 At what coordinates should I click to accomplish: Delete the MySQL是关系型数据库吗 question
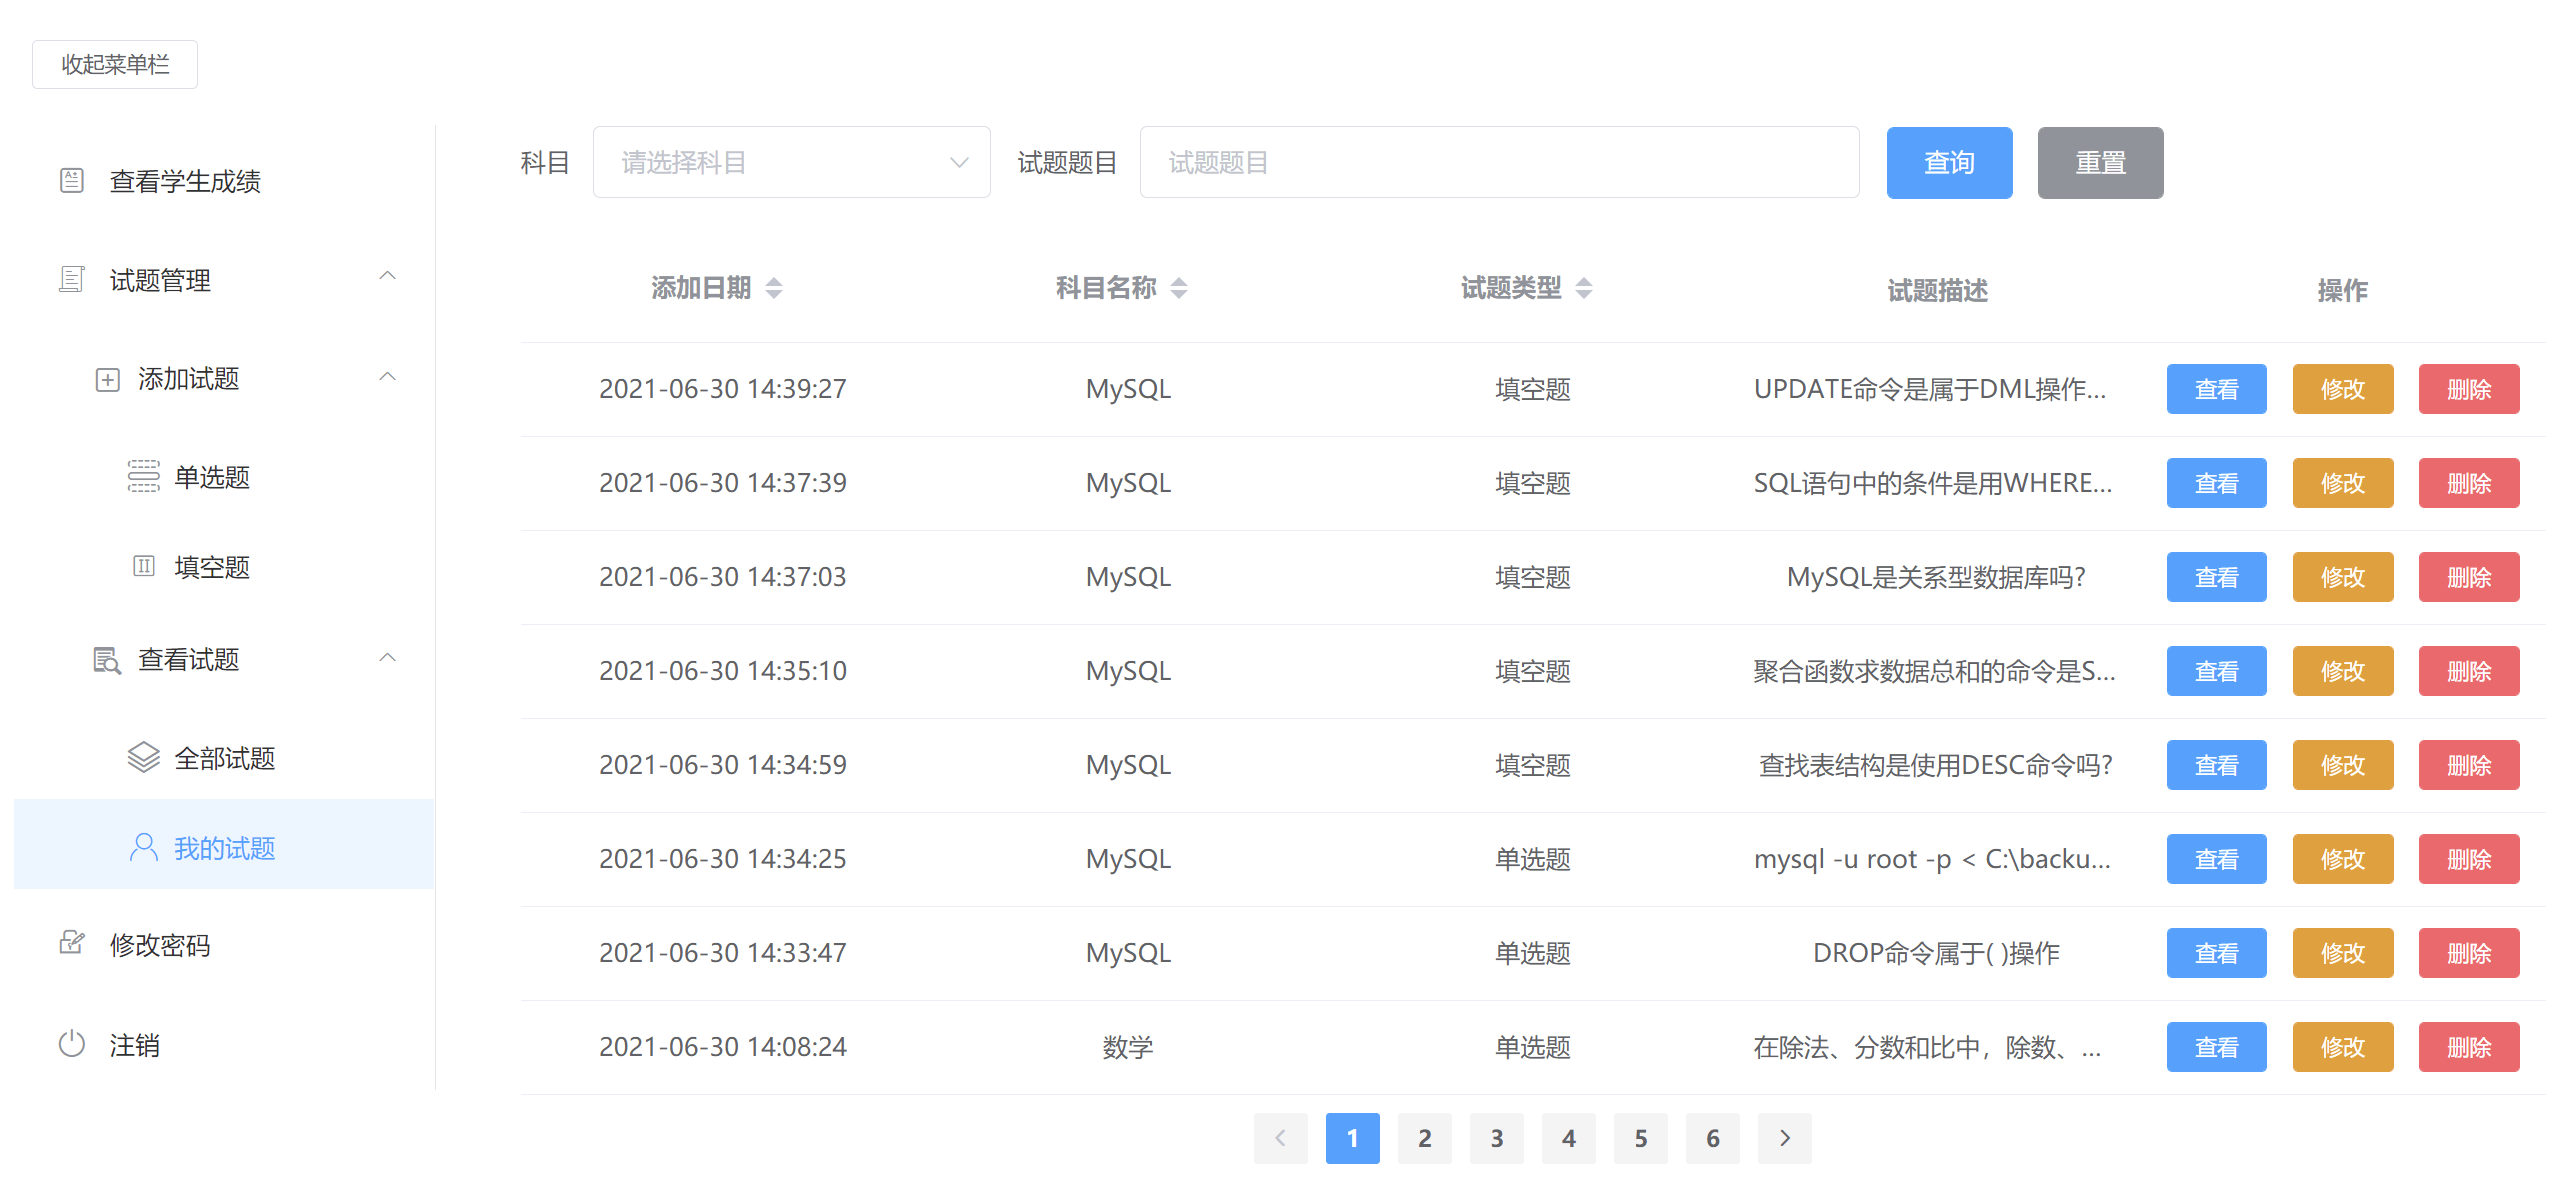coord(2469,577)
